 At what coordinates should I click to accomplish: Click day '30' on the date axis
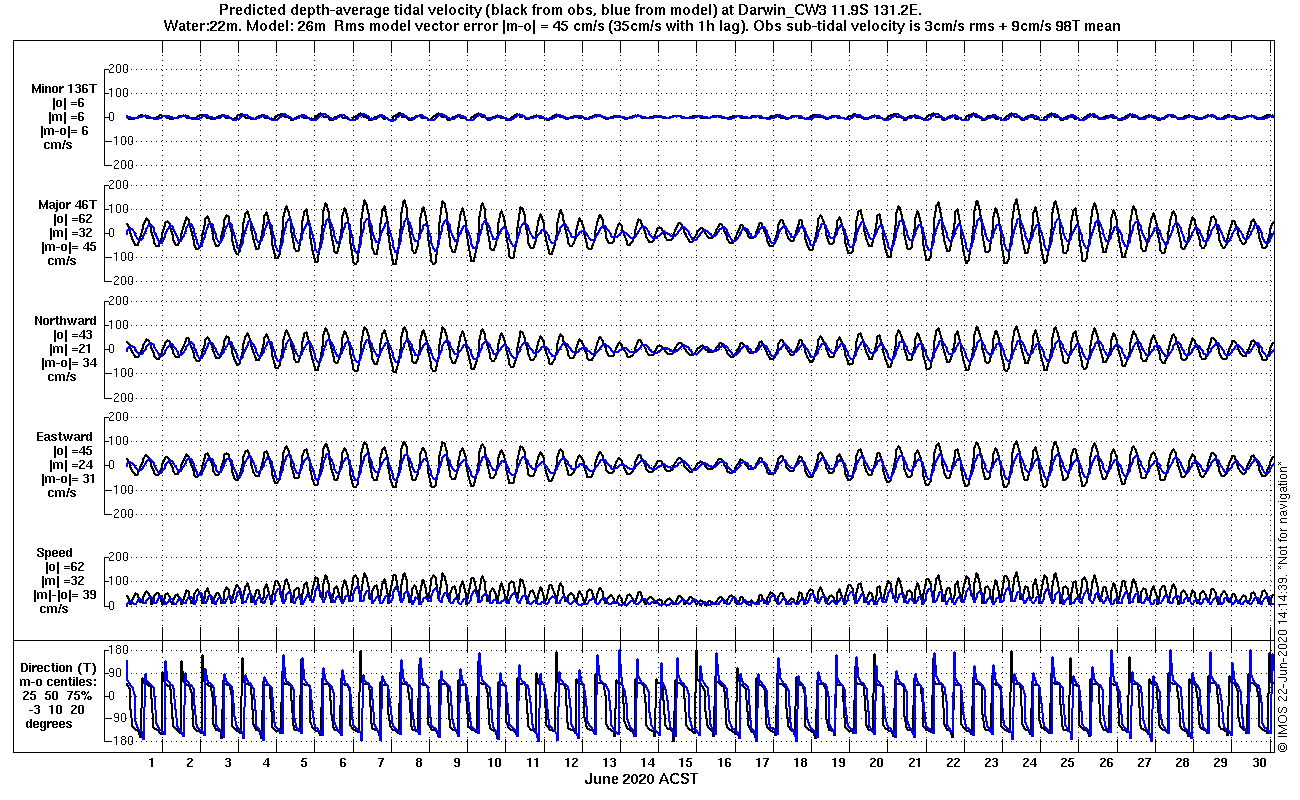1258,763
